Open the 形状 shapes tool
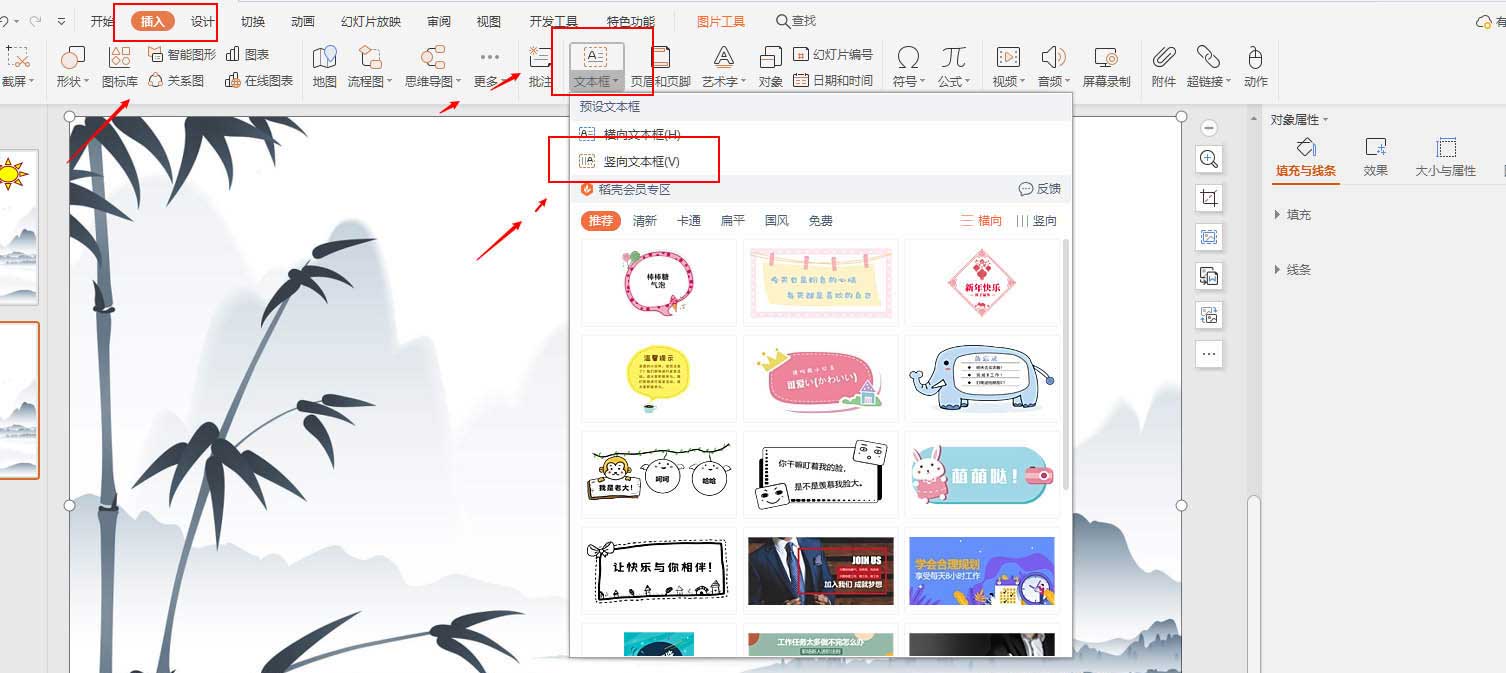 click(72, 66)
